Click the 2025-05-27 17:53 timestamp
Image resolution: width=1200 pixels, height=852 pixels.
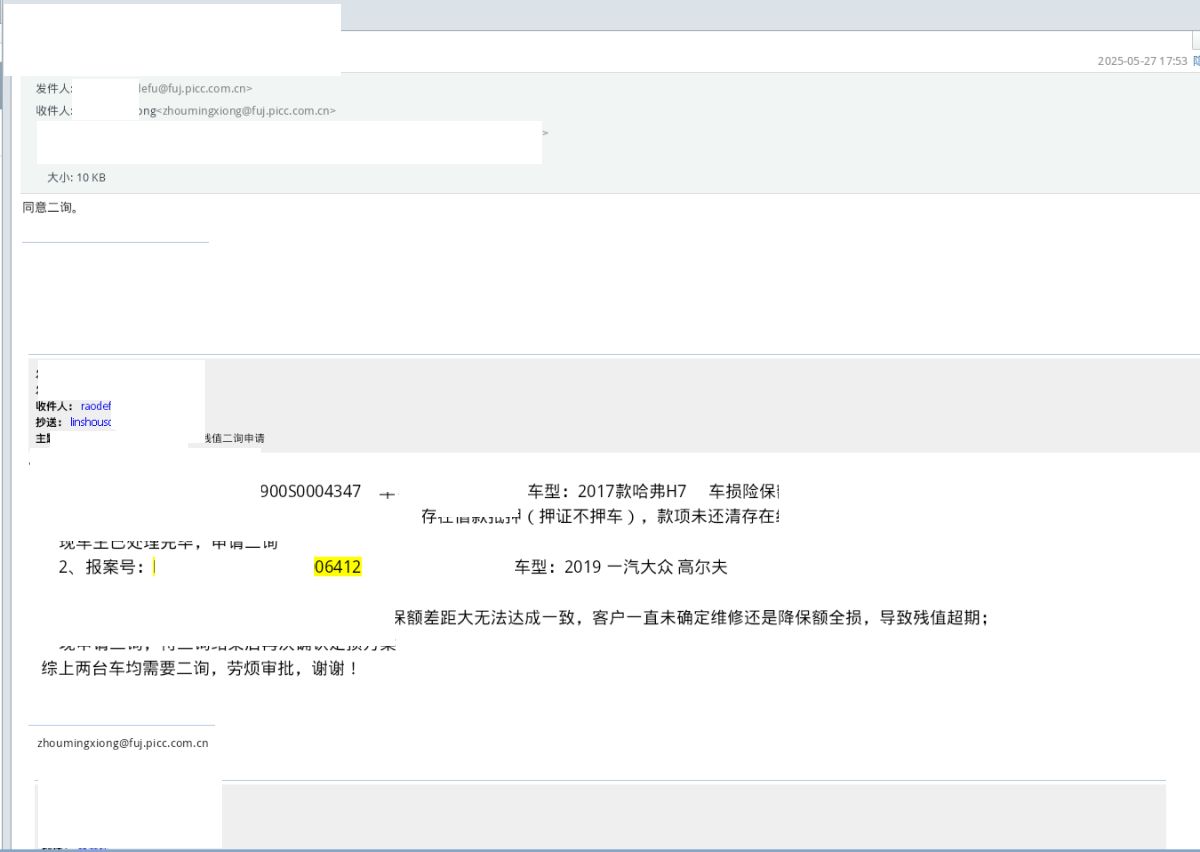[x=1142, y=61]
